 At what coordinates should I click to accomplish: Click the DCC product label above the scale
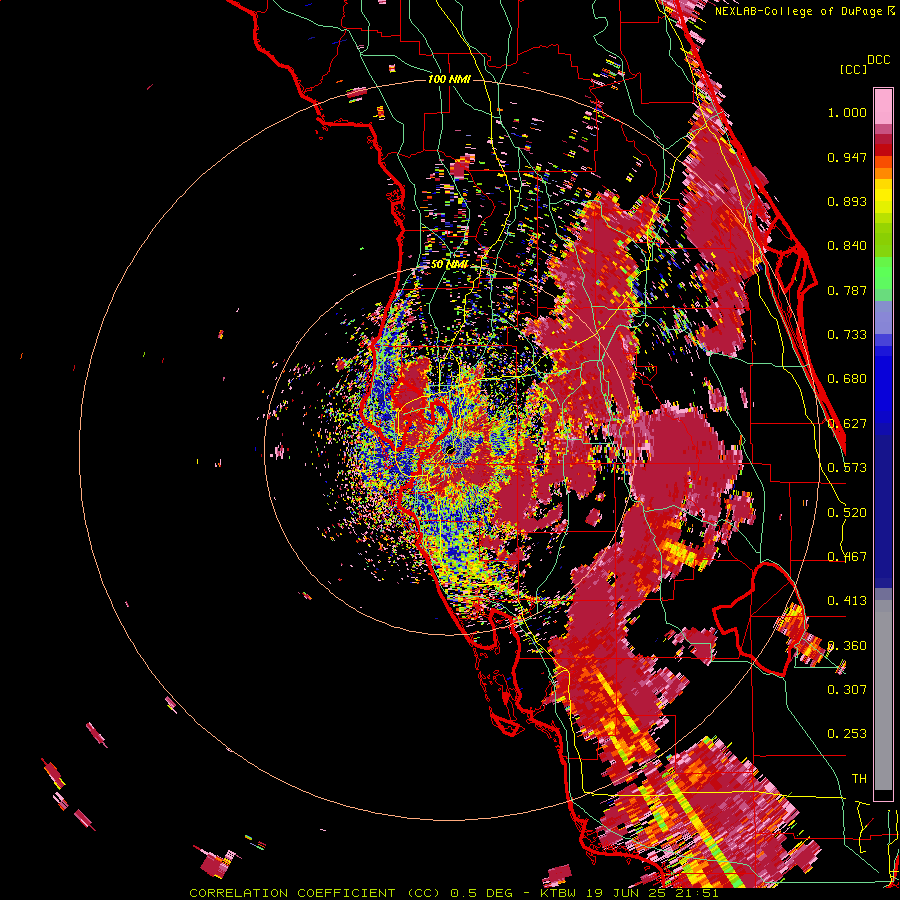click(x=879, y=60)
